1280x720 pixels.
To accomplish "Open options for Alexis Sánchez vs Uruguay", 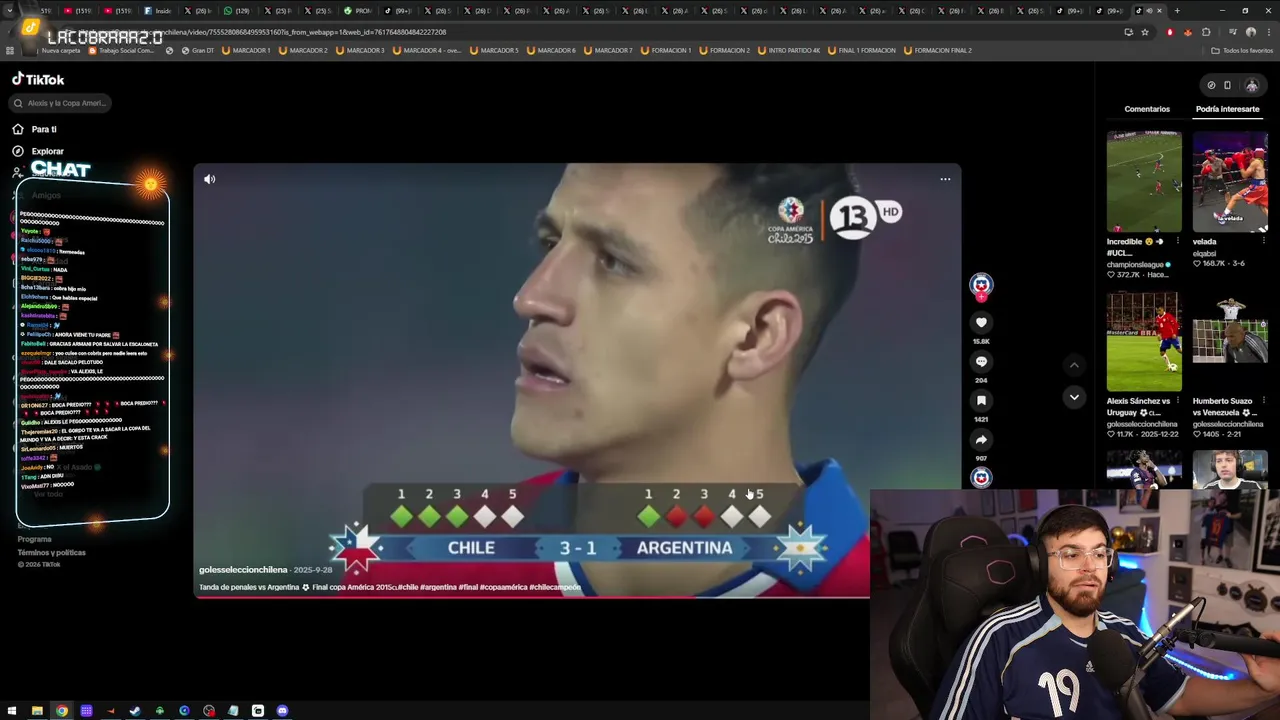I will pyautogui.click(x=1177, y=401).
